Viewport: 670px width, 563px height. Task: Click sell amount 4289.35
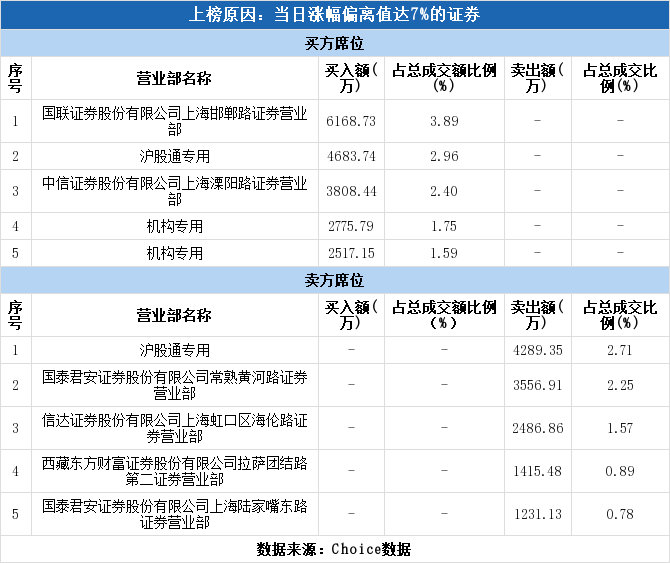[x=538, y=351]
